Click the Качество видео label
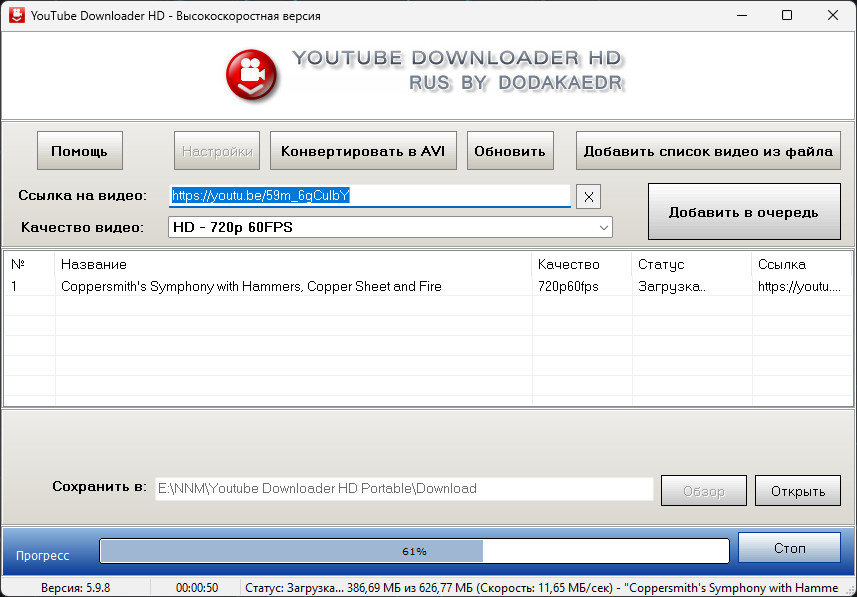Screen dimensions: 857x597 tap(83, 227)
